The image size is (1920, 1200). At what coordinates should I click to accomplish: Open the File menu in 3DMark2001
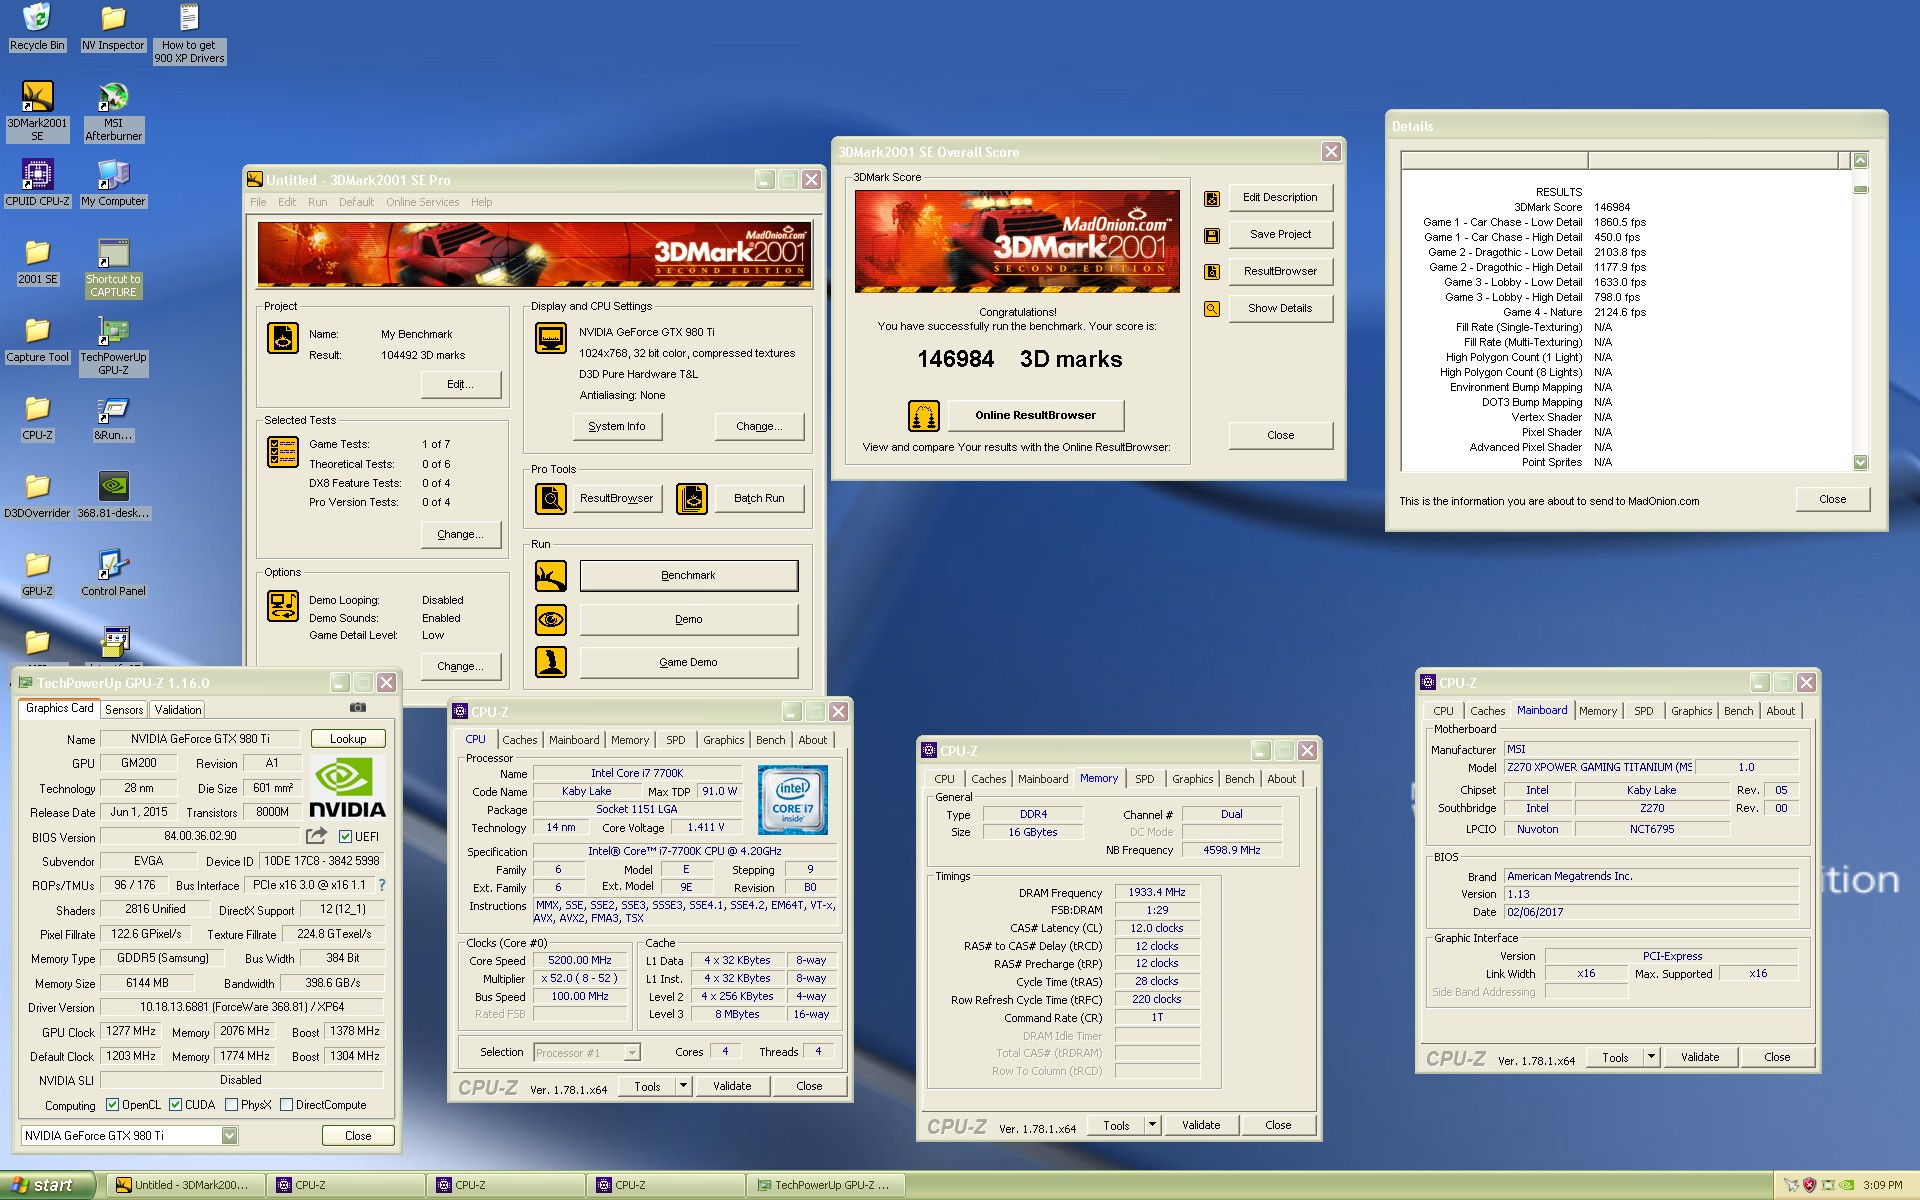258,202
